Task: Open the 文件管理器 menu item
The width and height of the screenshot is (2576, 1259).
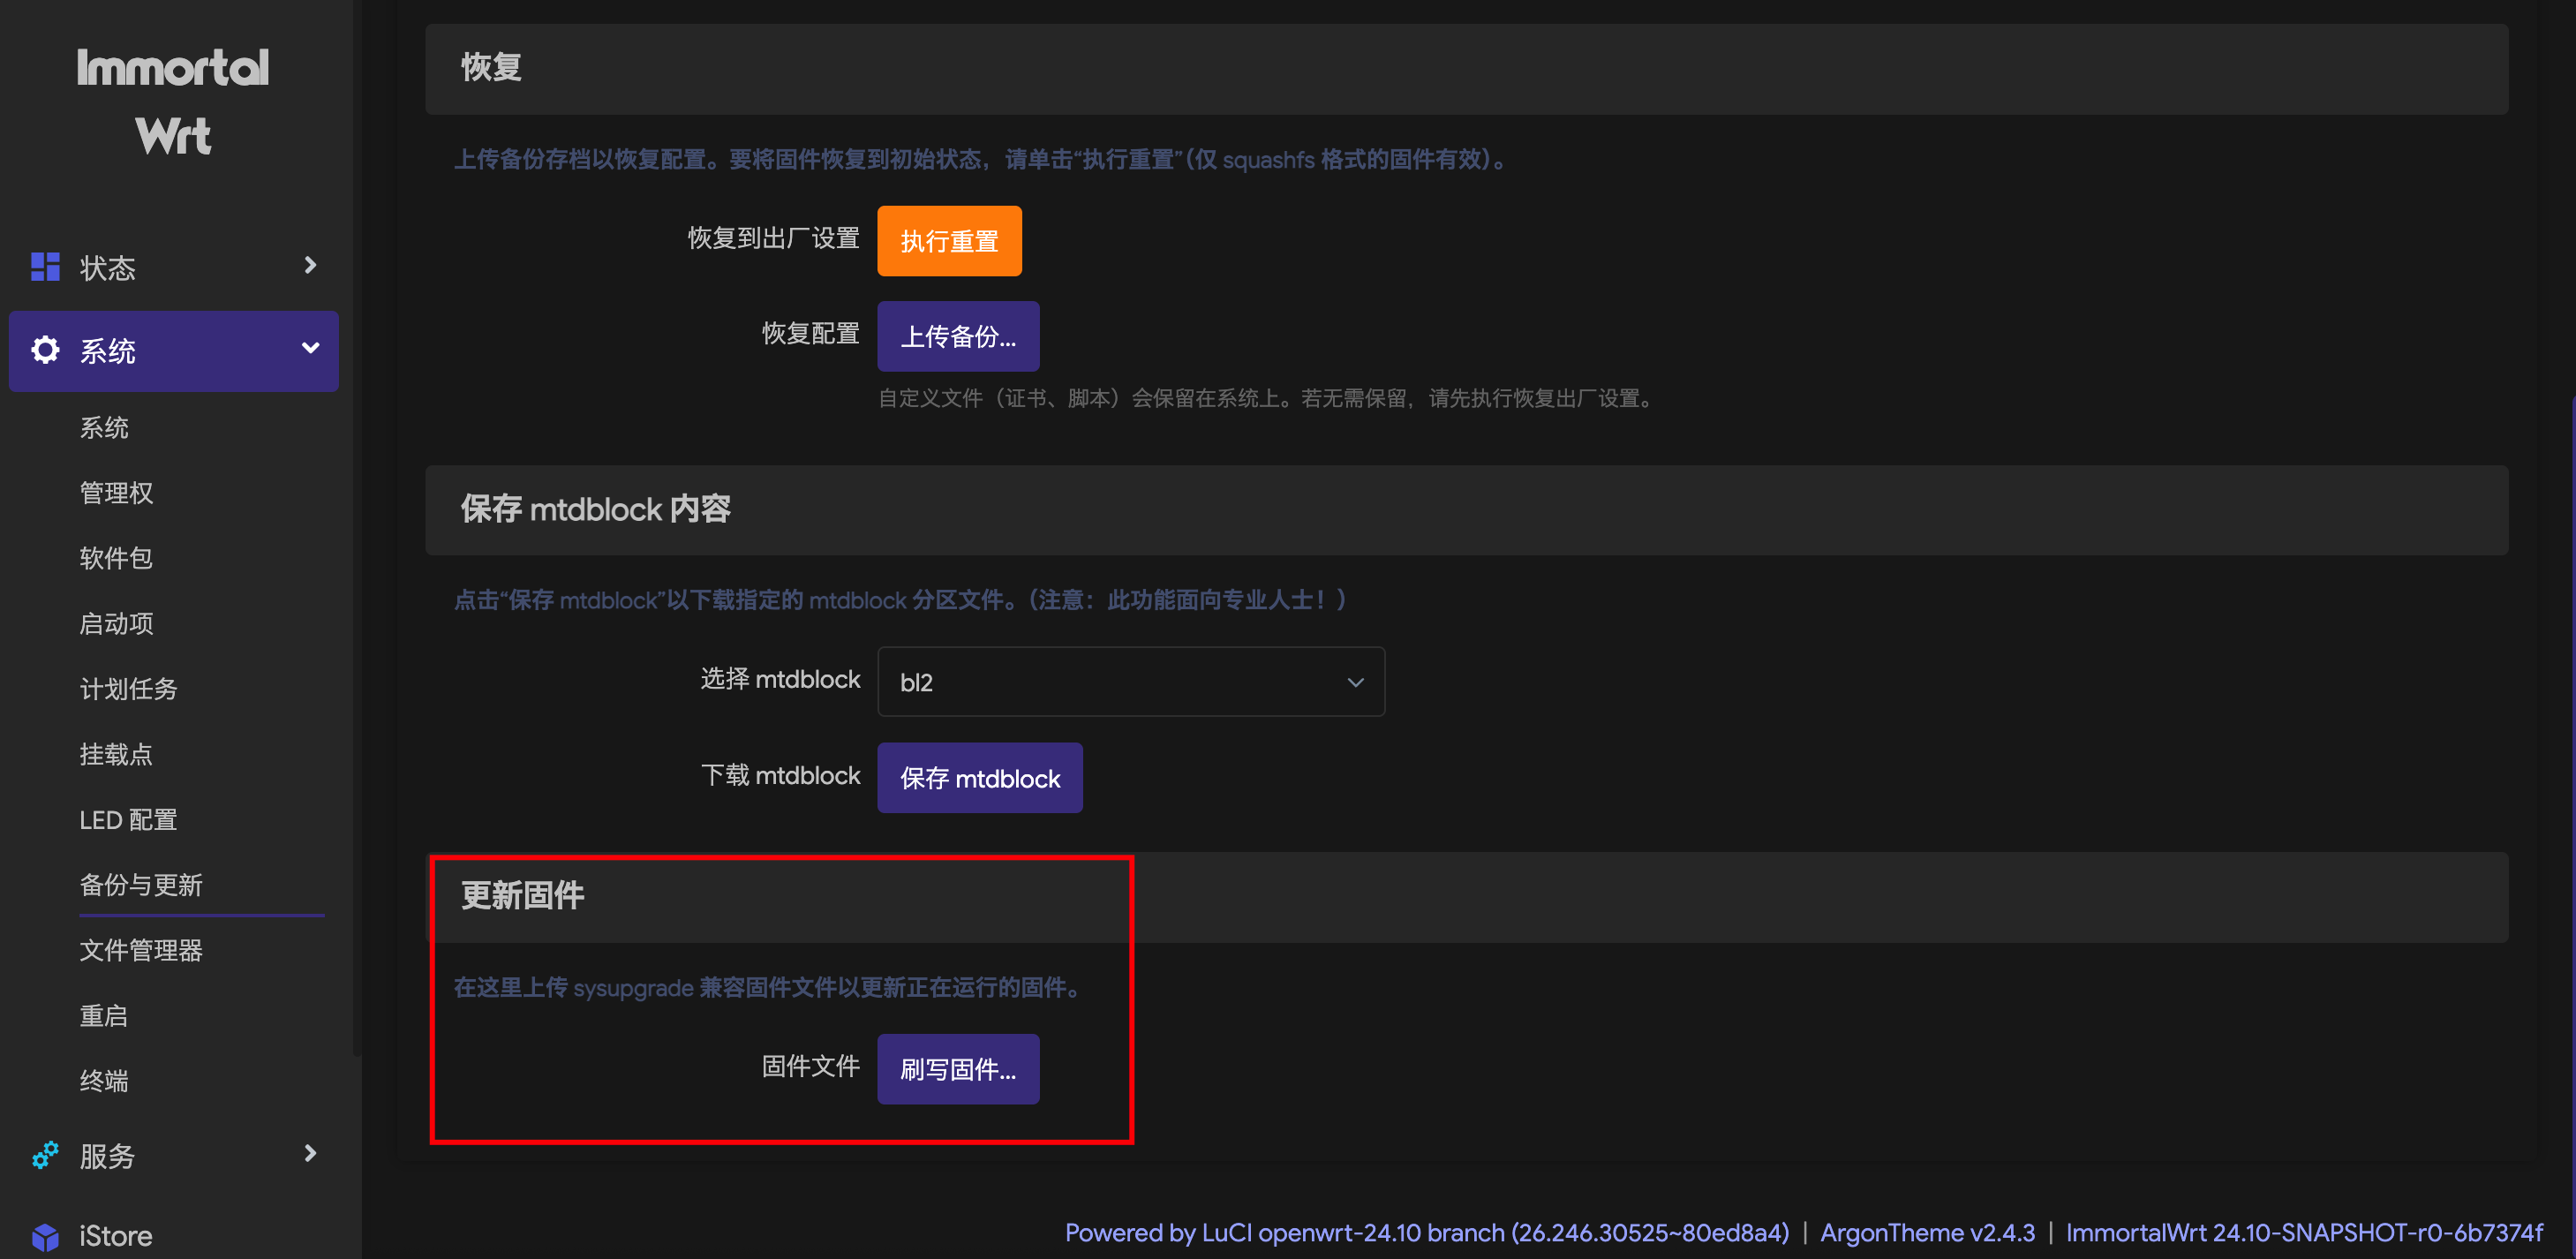Action: [x=141, y=950]
